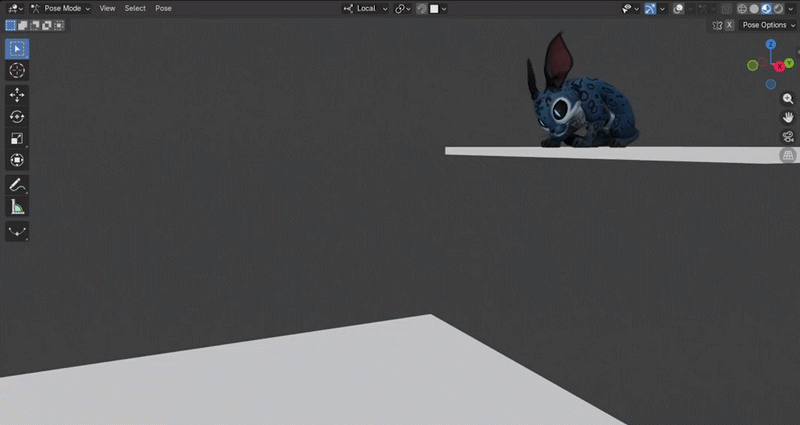The width and height of the screenshot is (800, 425).
Task: Click the blue Z axis gizmo handle
Action: [x=771, y=45]
